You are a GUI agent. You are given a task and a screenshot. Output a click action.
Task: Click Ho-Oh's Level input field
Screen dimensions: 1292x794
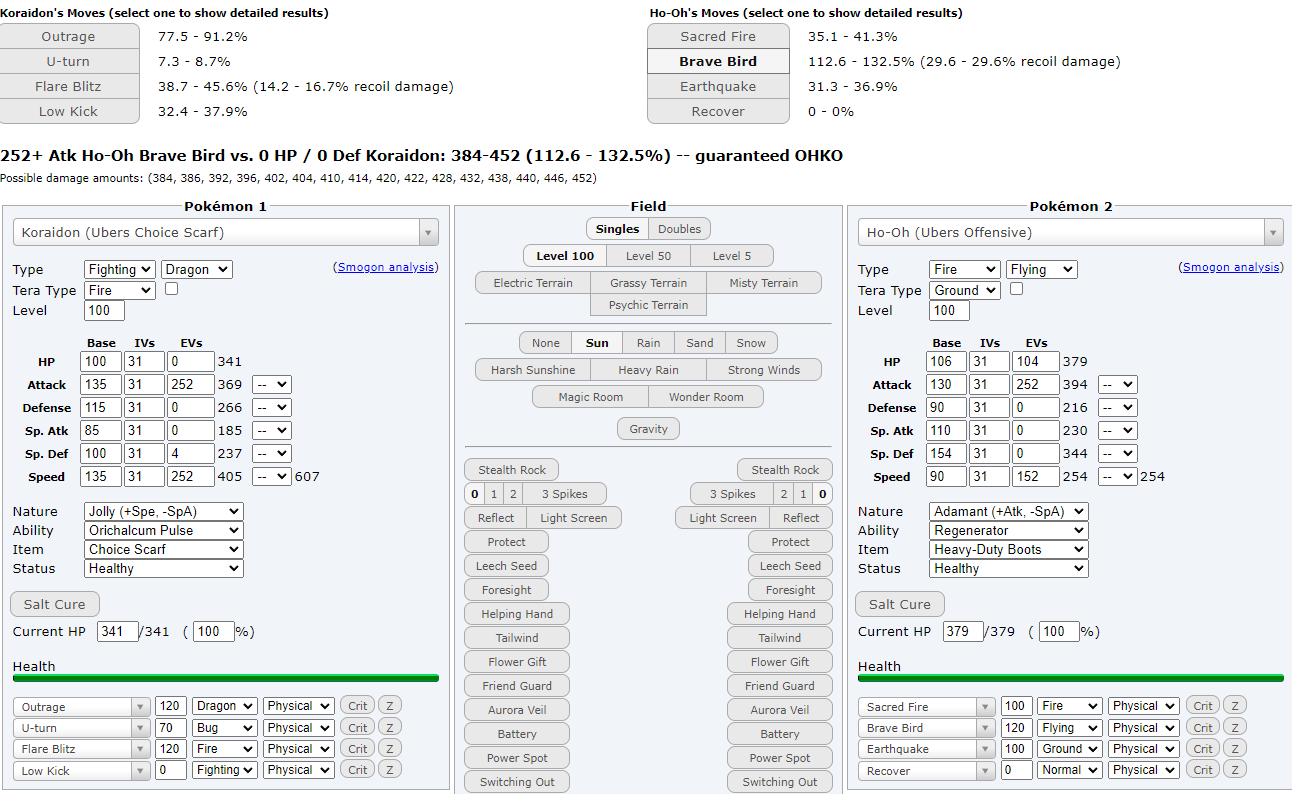click(x=950, y=310)
